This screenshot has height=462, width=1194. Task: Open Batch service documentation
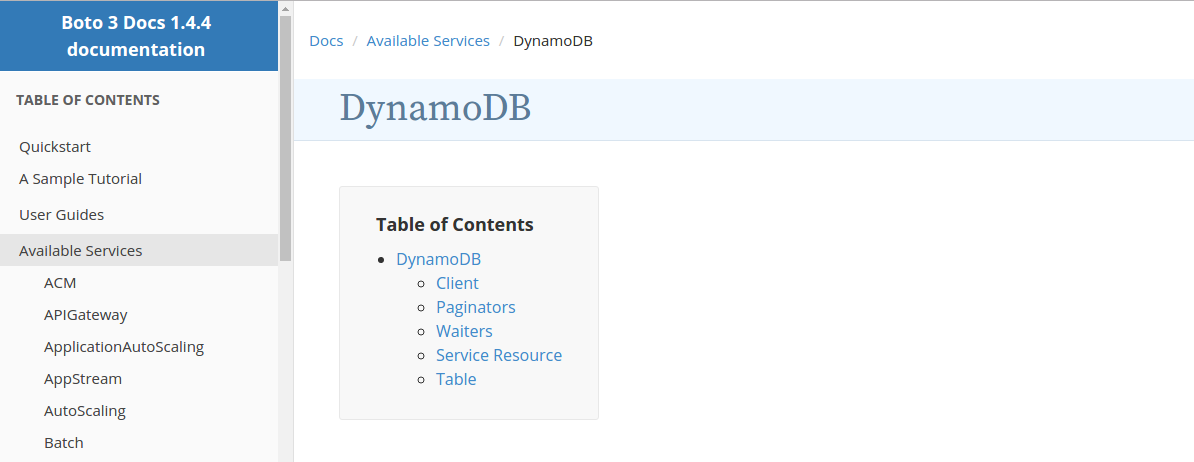click(64, 443)
